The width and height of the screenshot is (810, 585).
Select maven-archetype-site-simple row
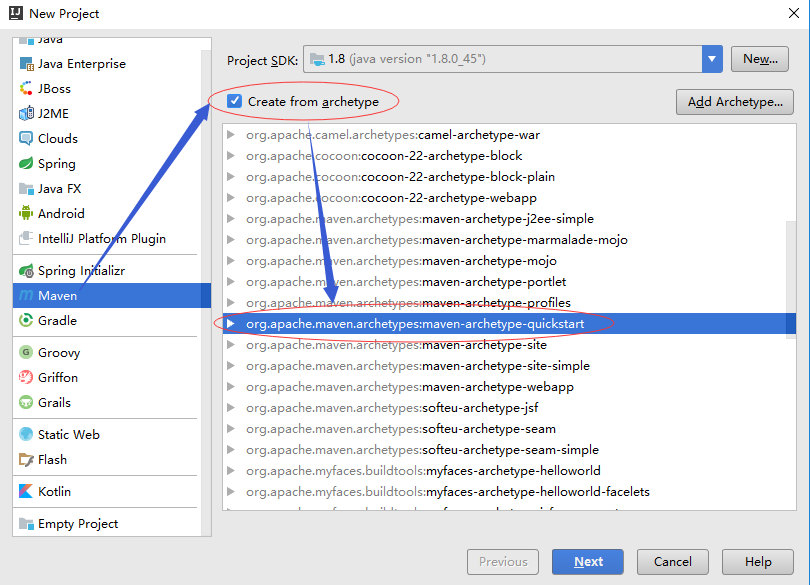coord(509,366)
